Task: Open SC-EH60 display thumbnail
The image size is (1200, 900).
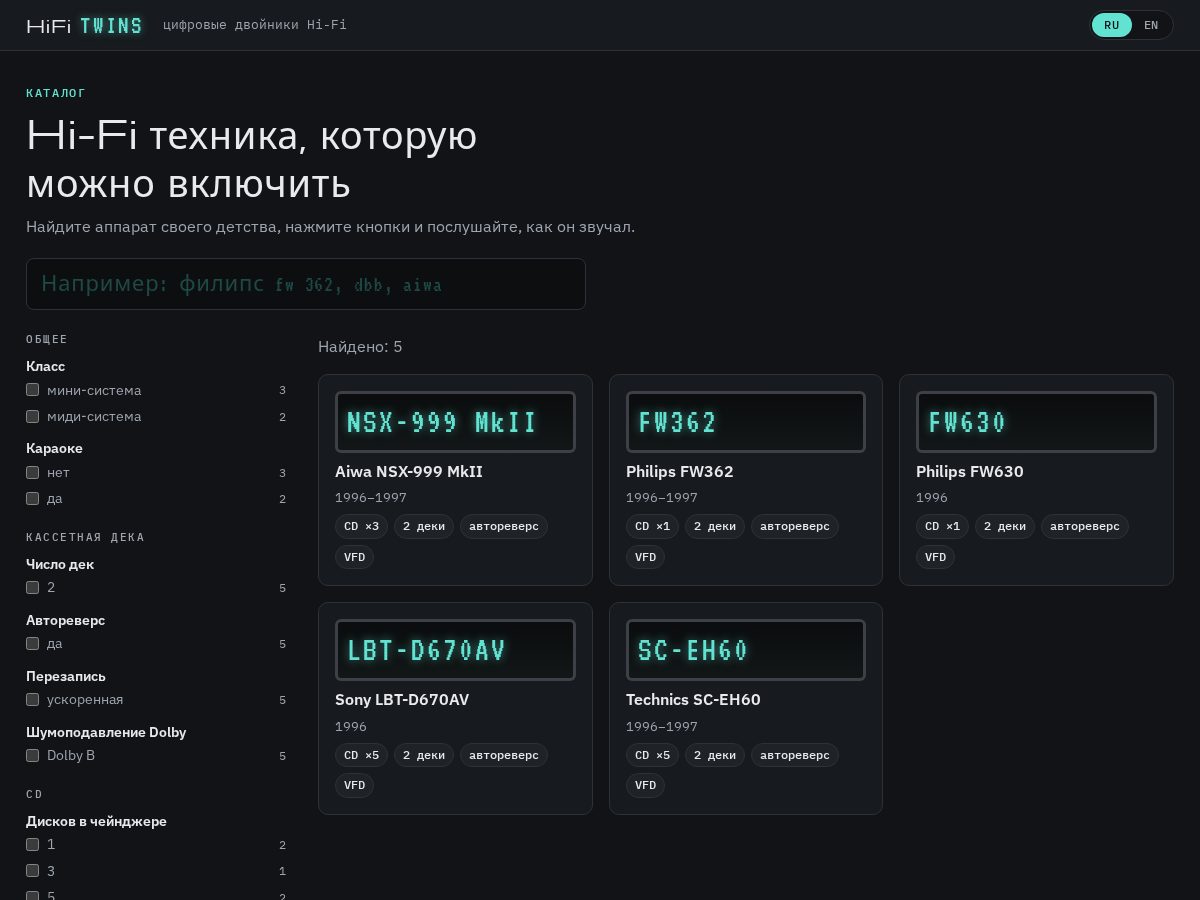Action: (x=746, y=650)
